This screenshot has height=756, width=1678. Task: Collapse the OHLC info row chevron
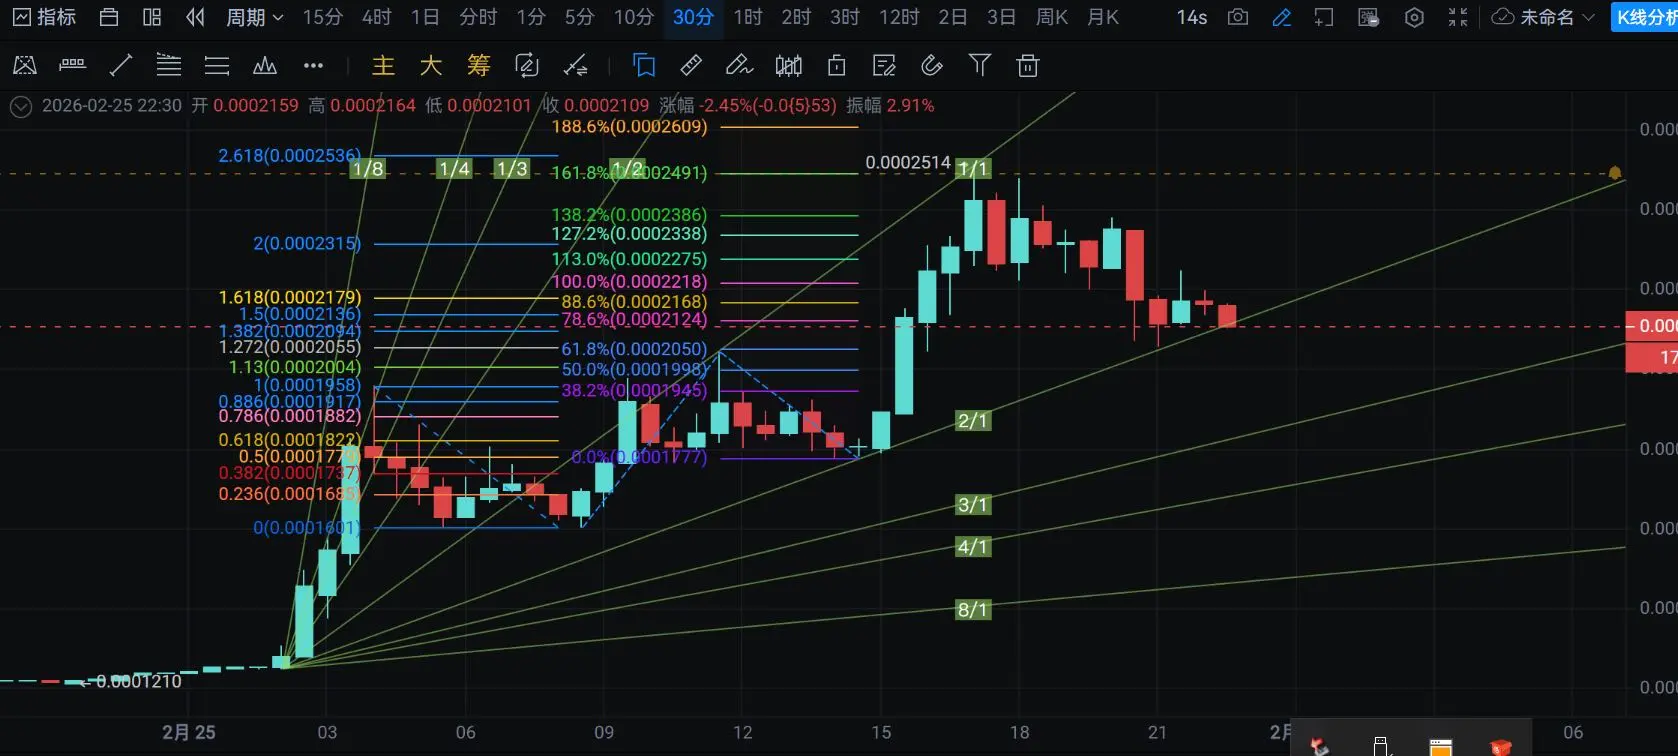21,106
